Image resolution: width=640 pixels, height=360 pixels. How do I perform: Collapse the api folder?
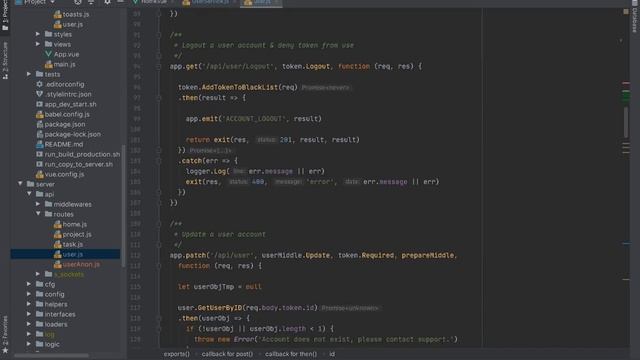[x=29, y=194]
